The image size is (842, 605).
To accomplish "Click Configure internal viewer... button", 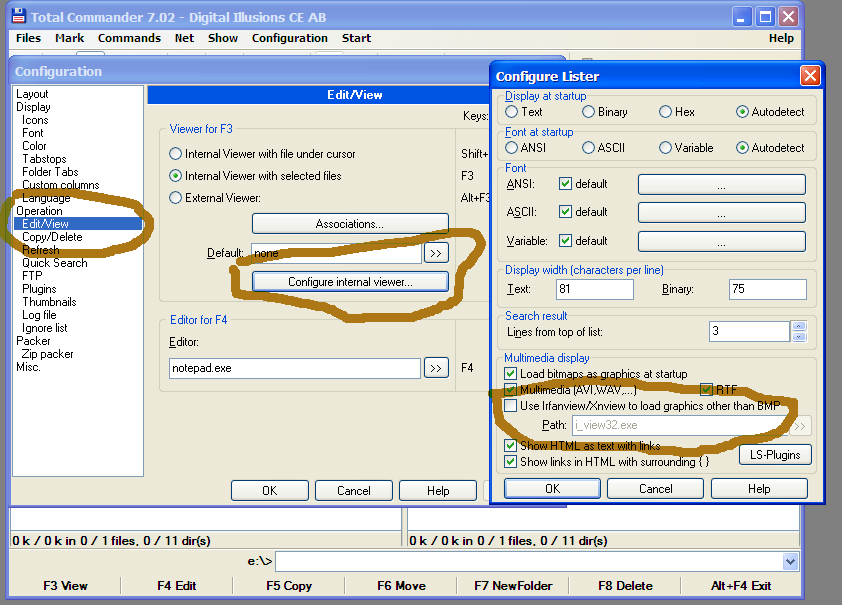I will [x=350, y=282].
